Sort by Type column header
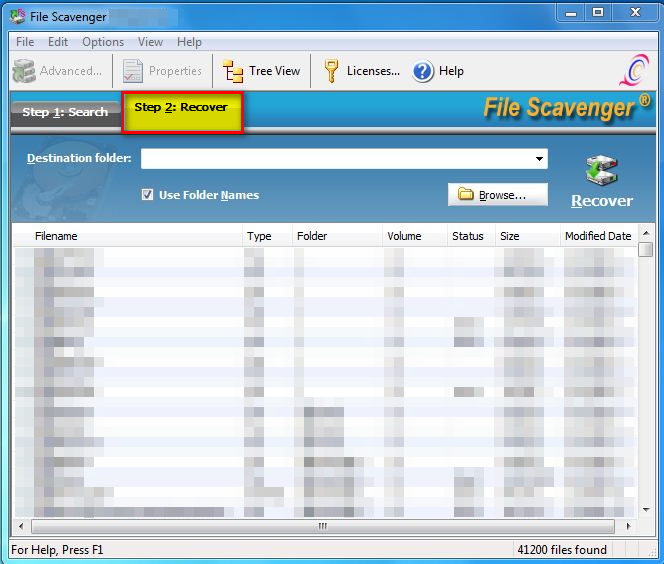 pyautogui.click(x=268, y=236)
